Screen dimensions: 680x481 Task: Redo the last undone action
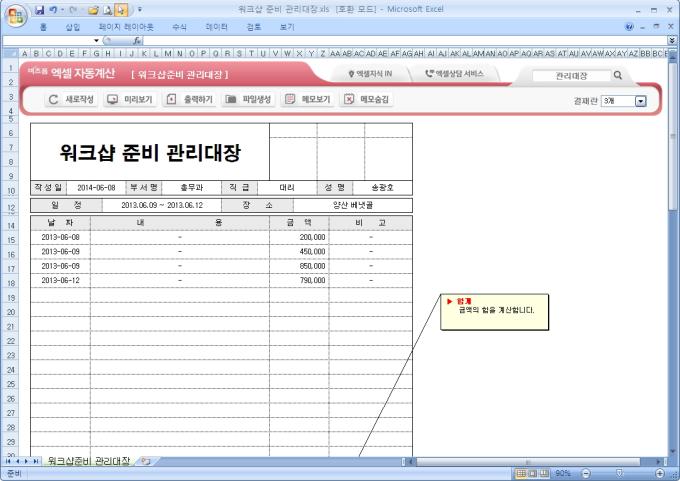tap(73, 10)
